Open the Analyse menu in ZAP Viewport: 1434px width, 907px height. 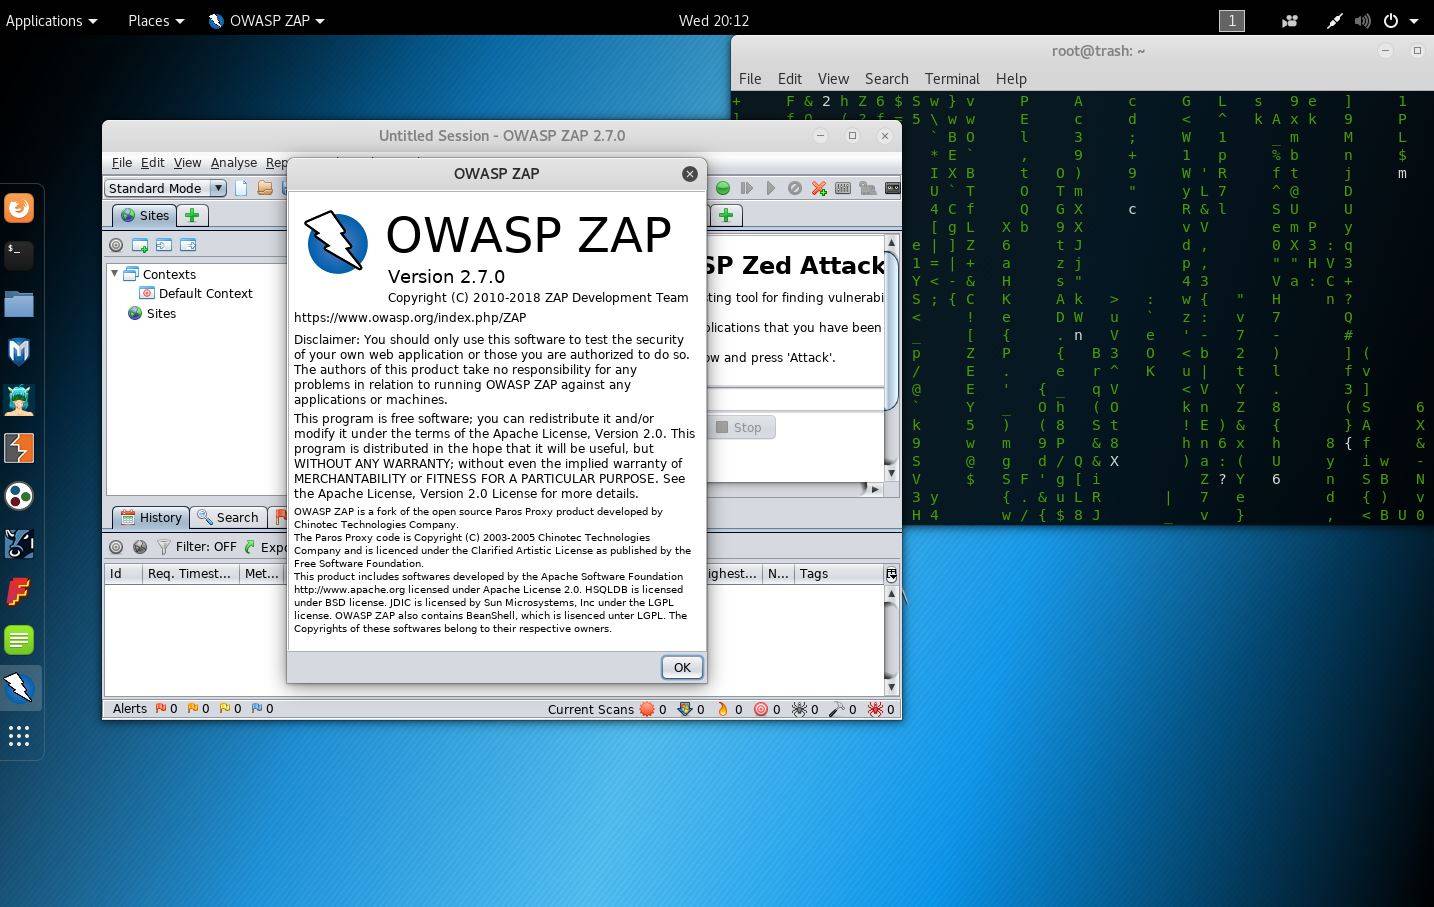pyautogui.click(x=234, y=162)
